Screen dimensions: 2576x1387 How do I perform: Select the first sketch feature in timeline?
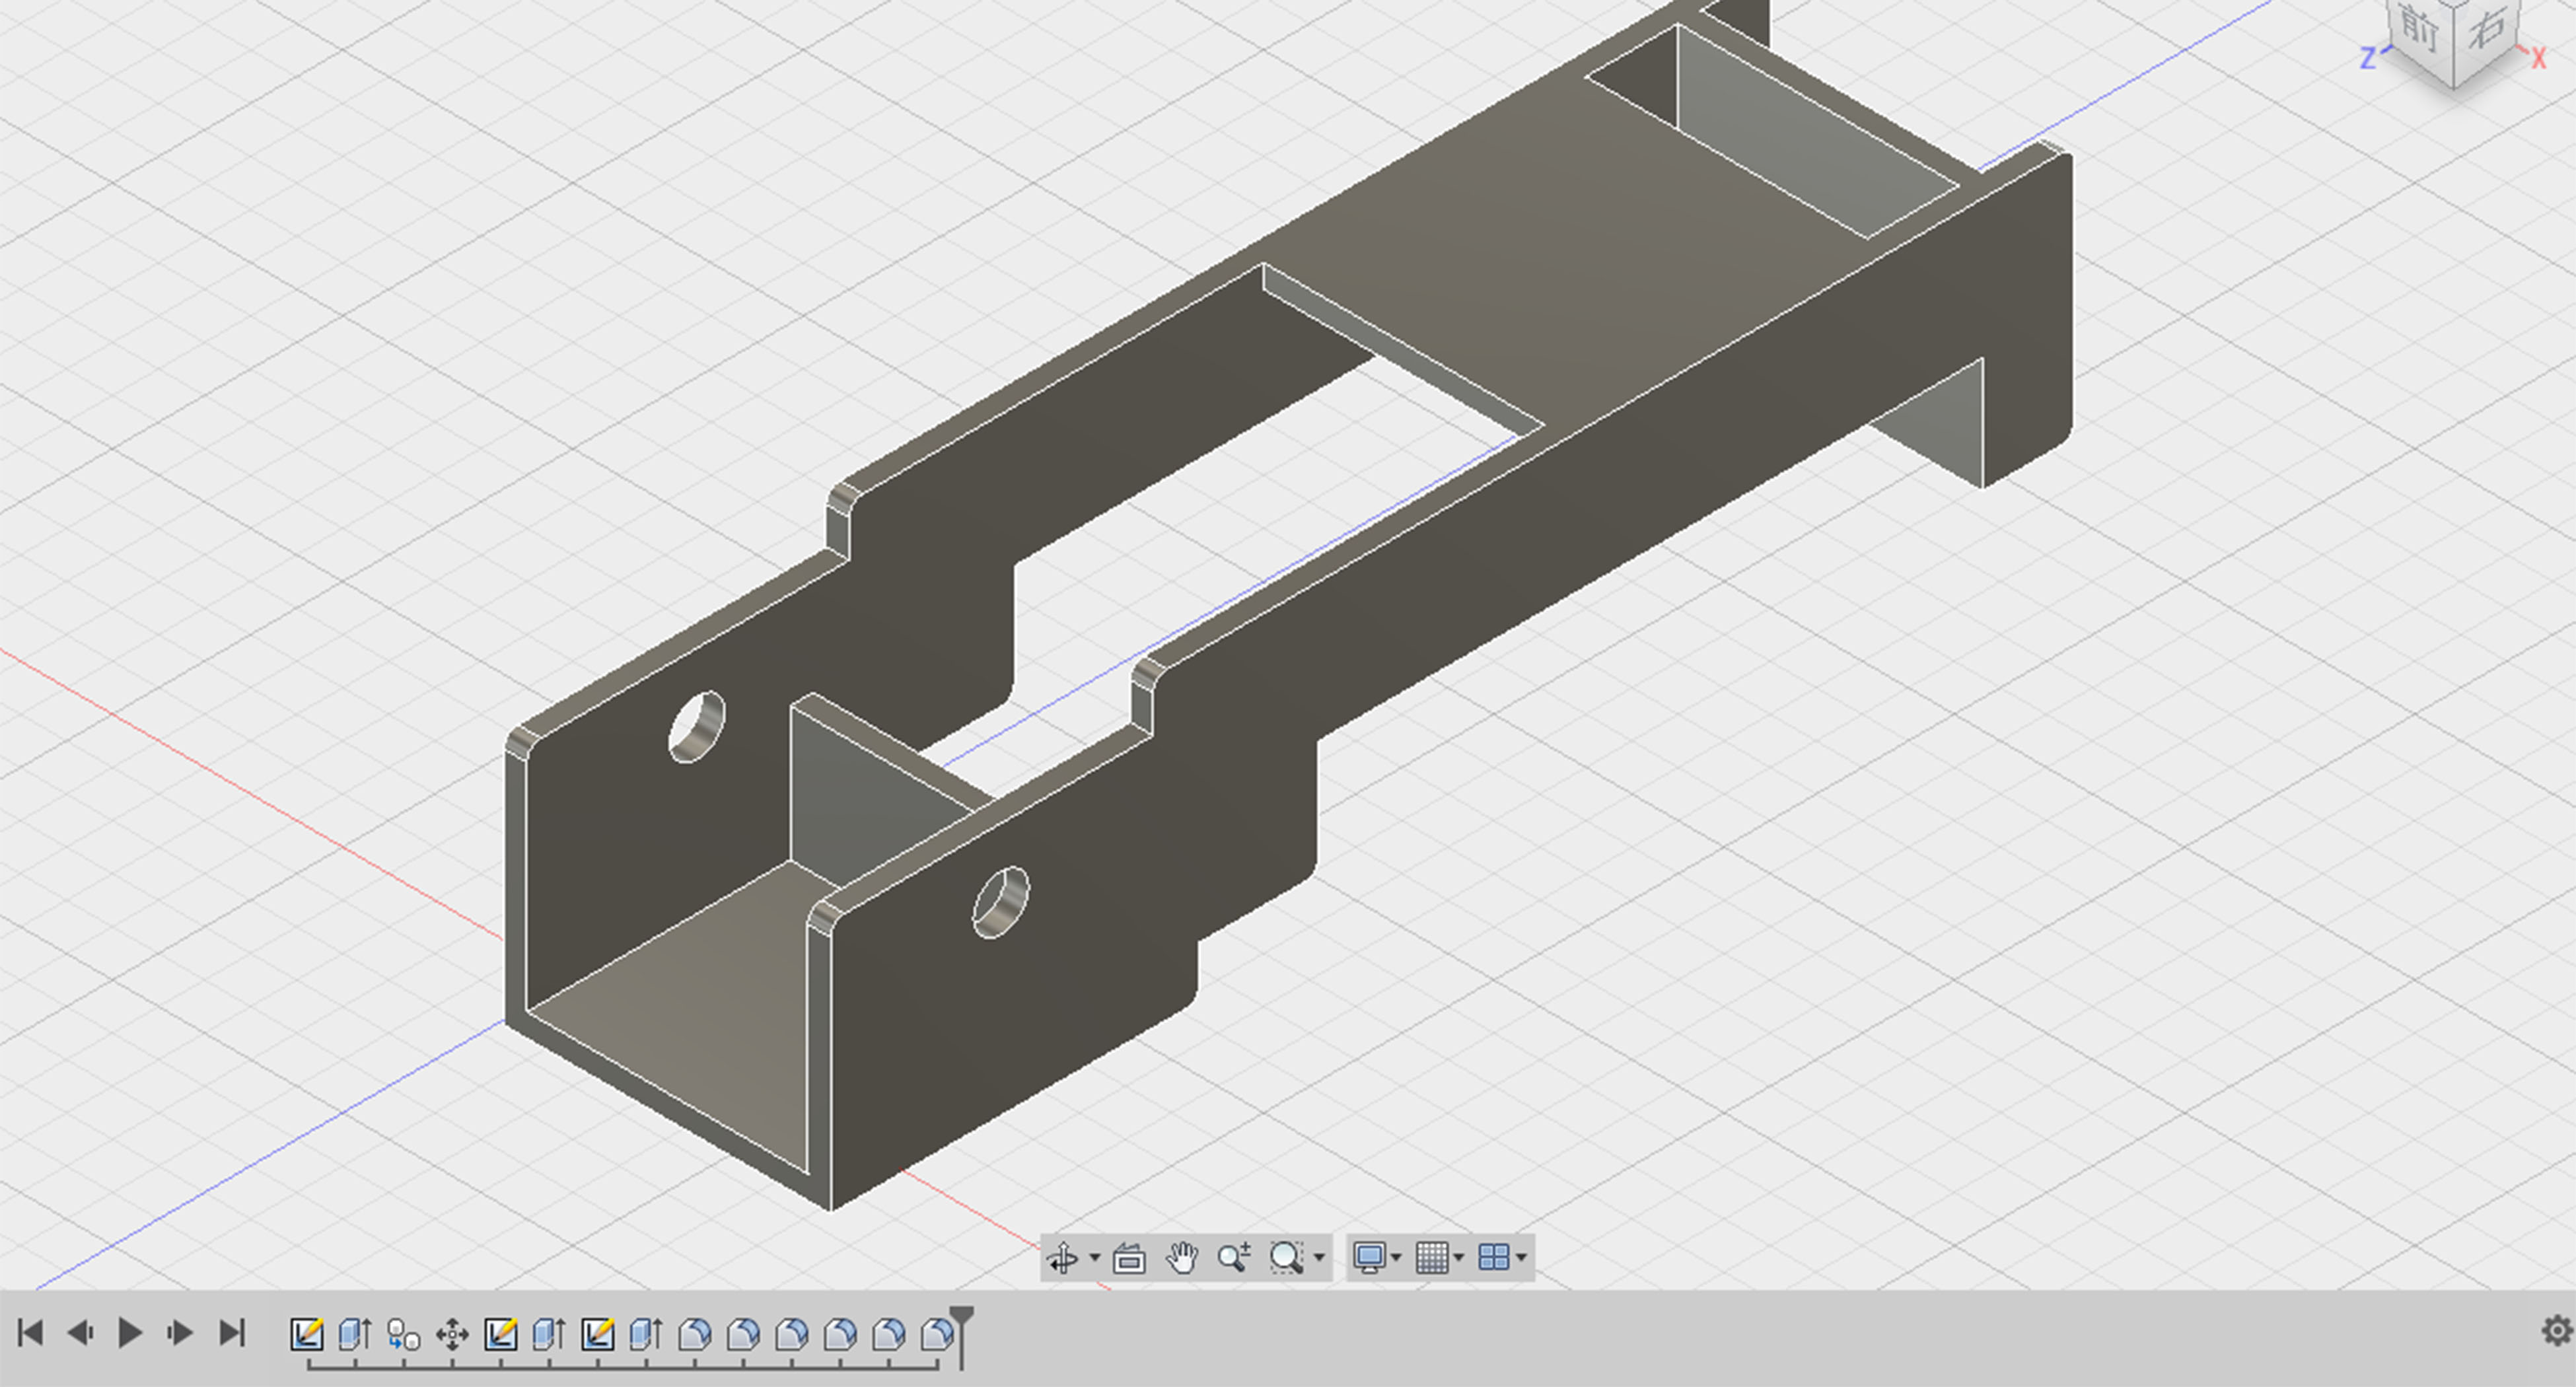pyautogui.click(x=306, y=1334)
